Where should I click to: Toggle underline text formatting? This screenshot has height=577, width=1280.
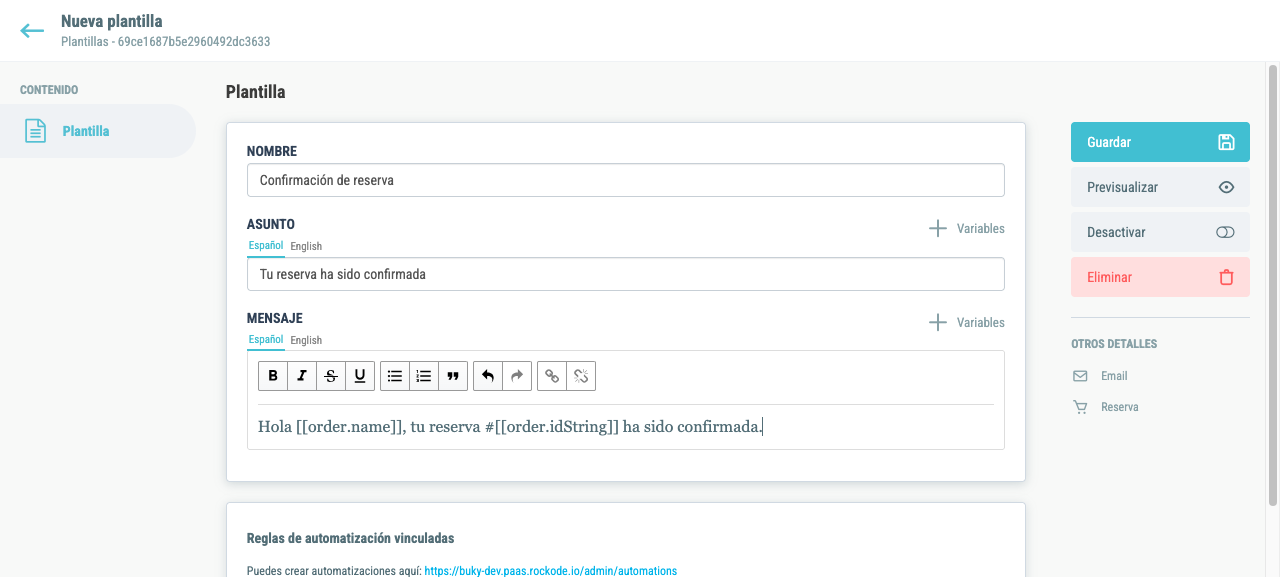pos(360,376)
